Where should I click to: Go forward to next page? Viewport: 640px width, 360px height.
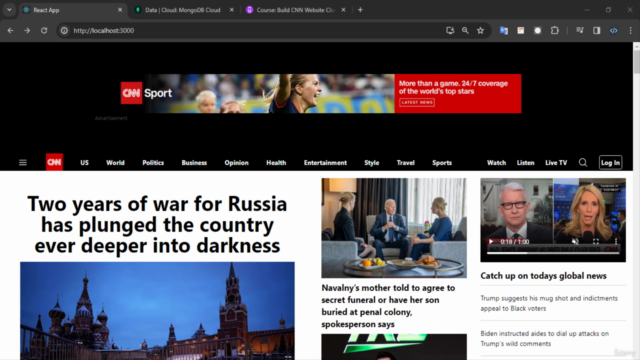click(27, 31)
